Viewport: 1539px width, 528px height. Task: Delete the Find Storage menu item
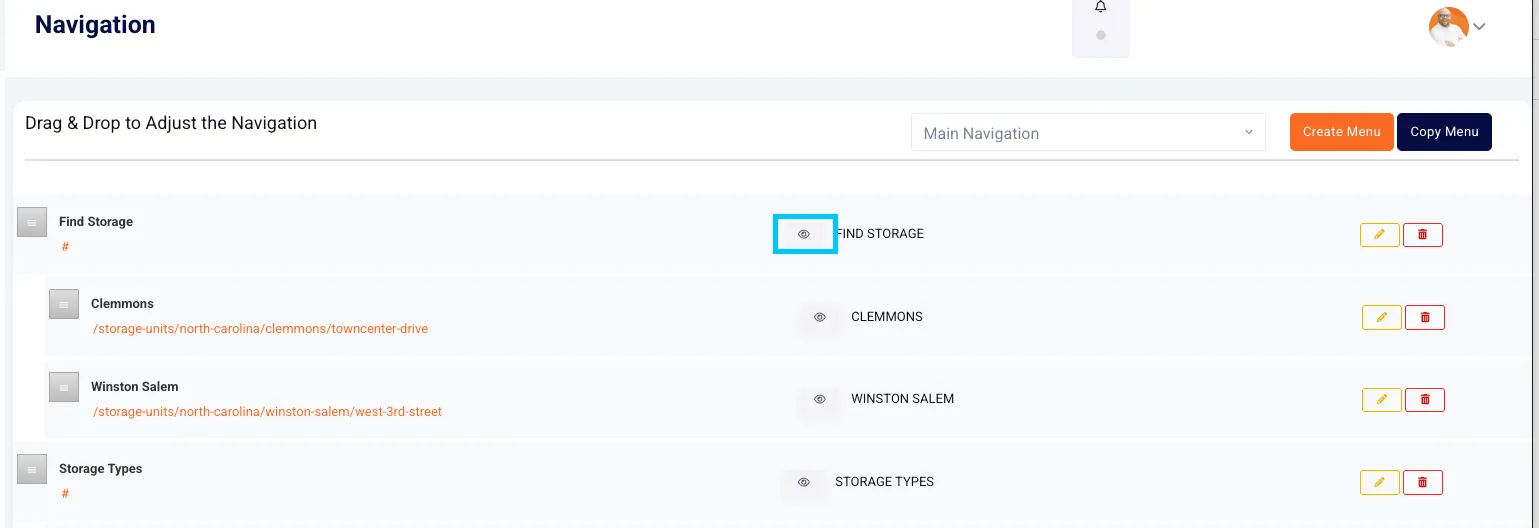[1423, 235]
